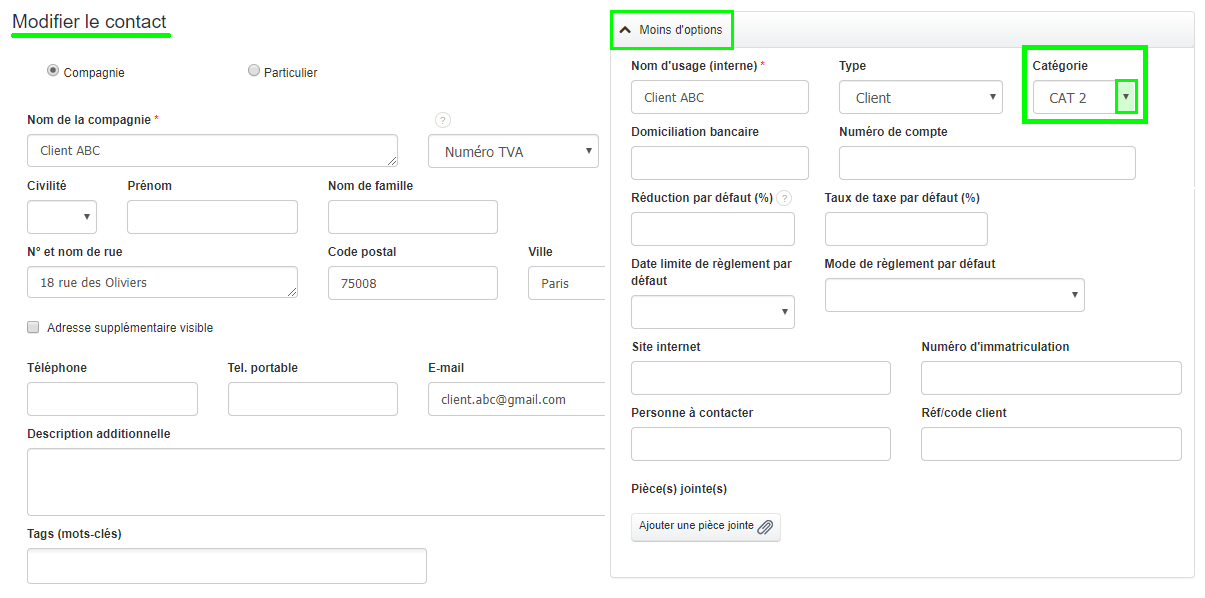Expand the Numéro TVA dropdown
The width and height of the screenshot is (1205, 598).
tap(513, 152)
